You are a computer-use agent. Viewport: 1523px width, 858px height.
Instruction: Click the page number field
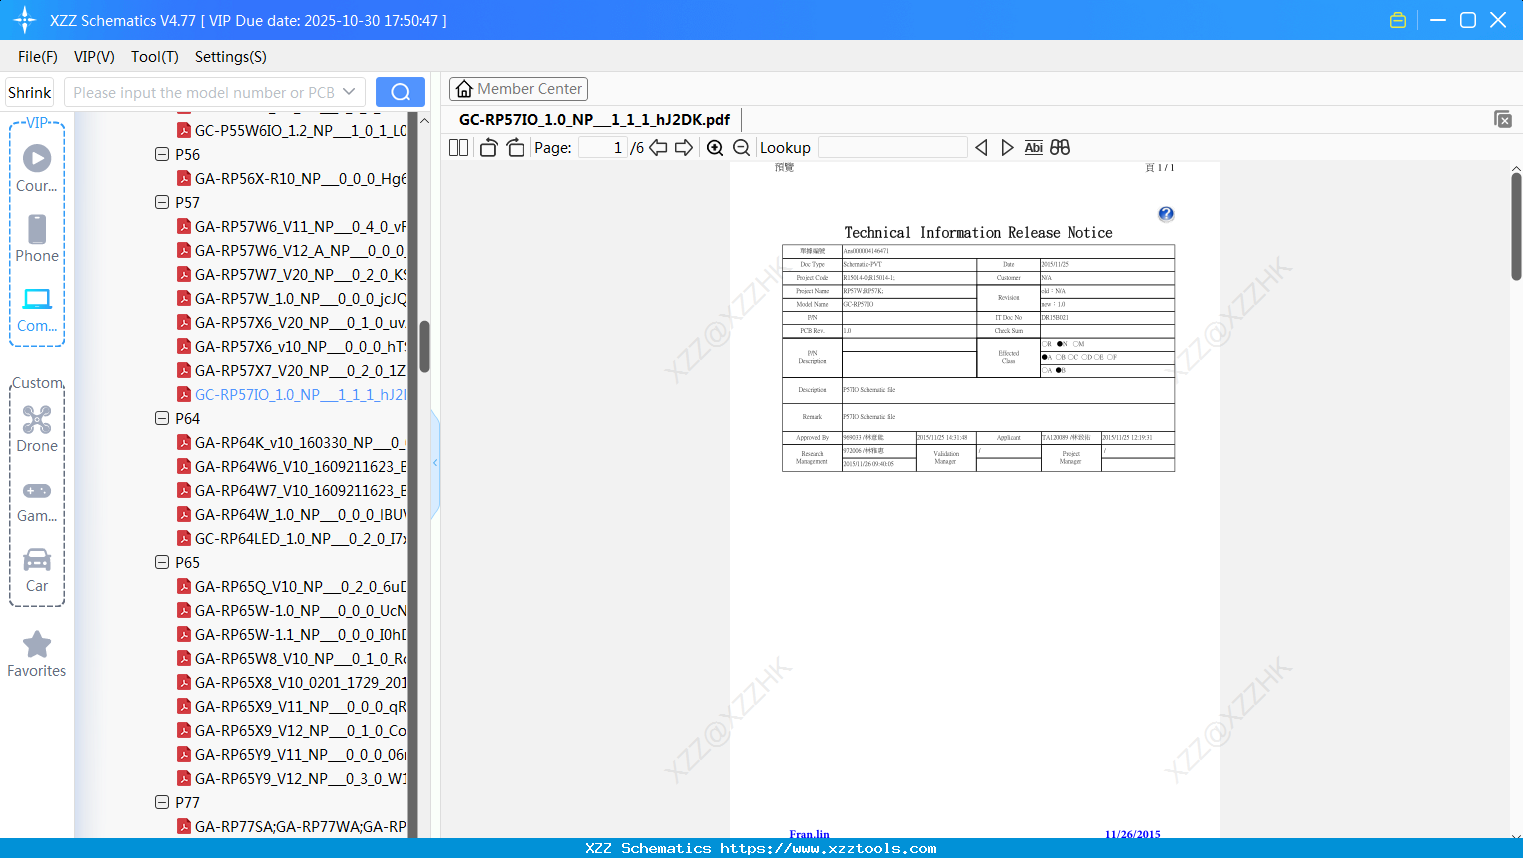602,148
